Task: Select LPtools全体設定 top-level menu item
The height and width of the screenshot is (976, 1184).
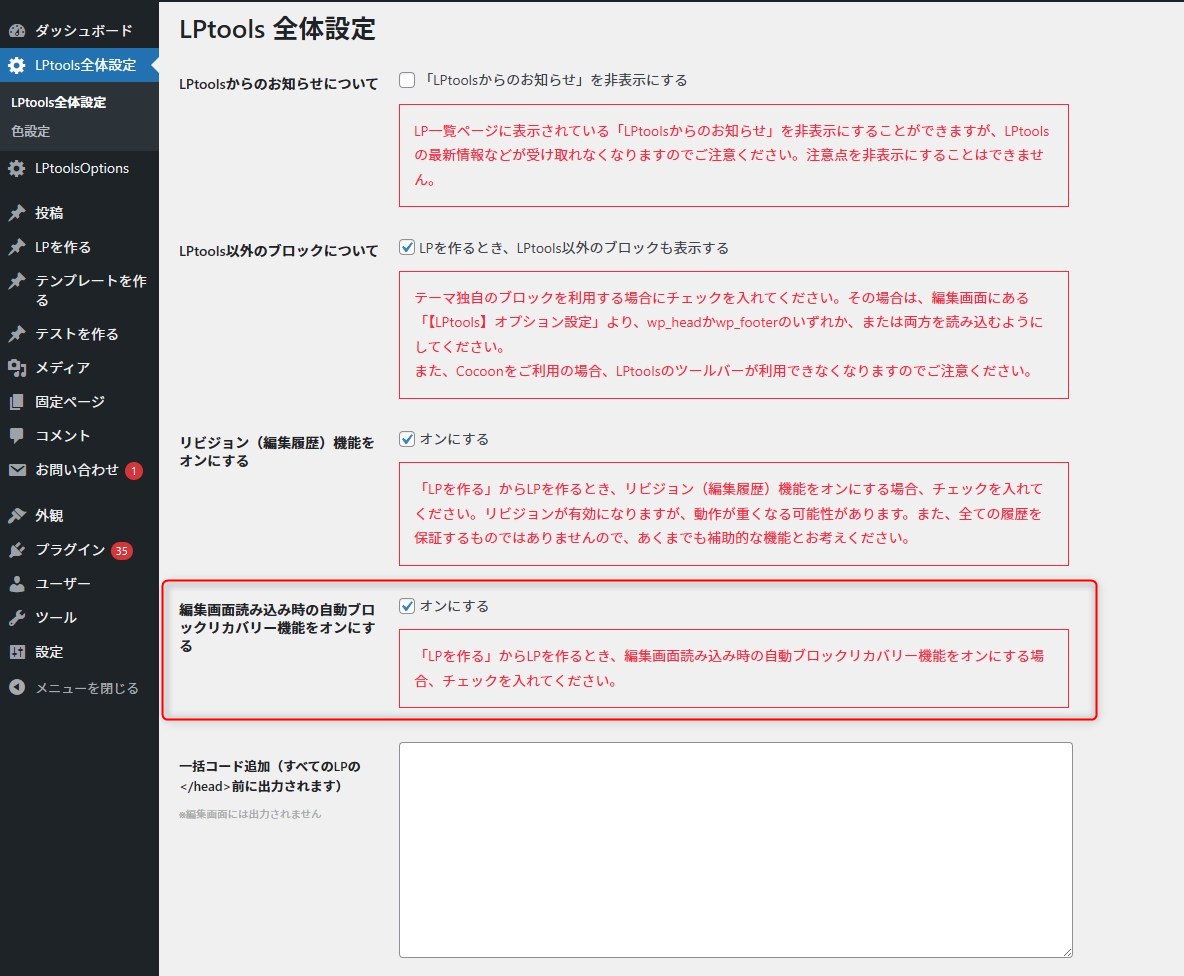Action: [x=79, y=66]
